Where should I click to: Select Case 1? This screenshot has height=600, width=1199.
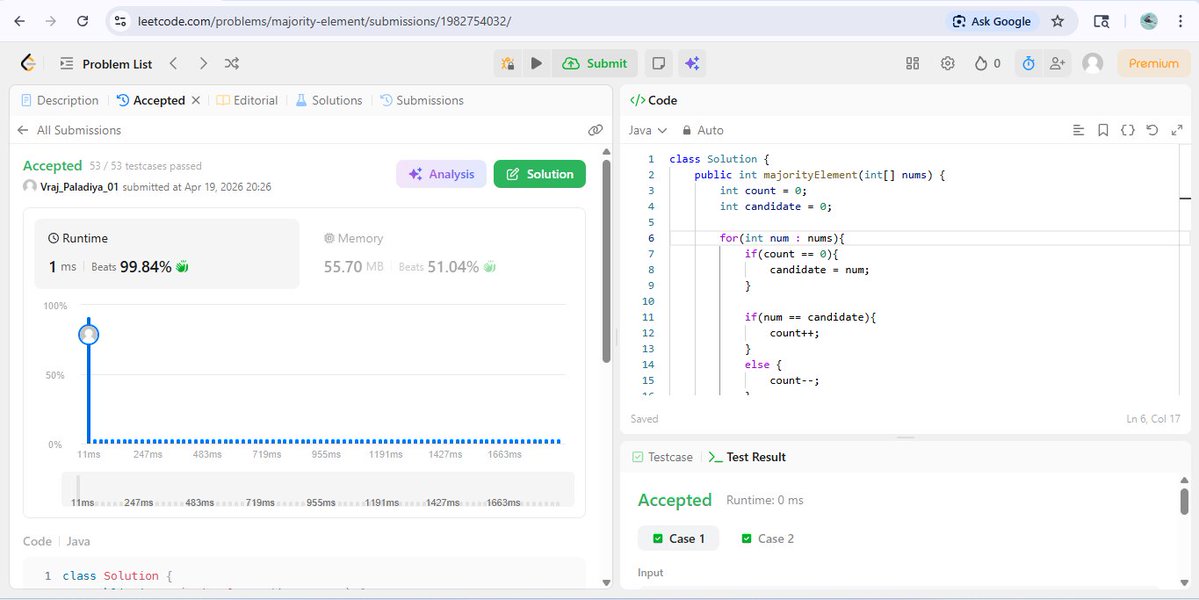[678, 539]
